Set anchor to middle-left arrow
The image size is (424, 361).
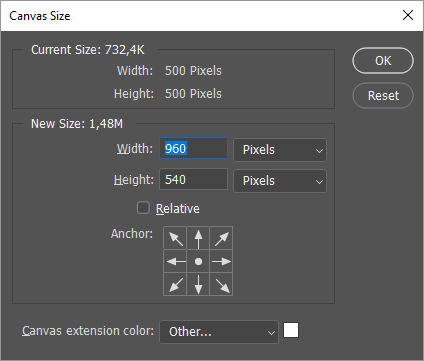pos(175,261)
